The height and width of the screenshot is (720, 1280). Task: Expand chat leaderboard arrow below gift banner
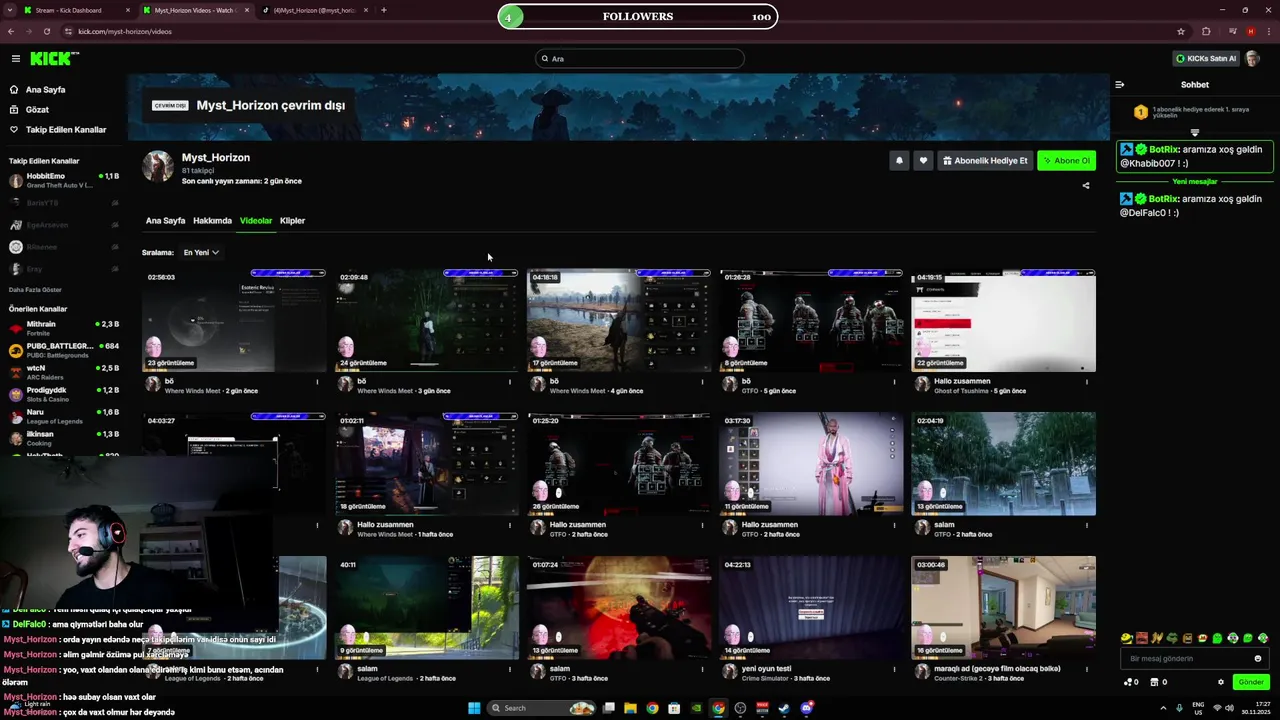coord(1194,132)
